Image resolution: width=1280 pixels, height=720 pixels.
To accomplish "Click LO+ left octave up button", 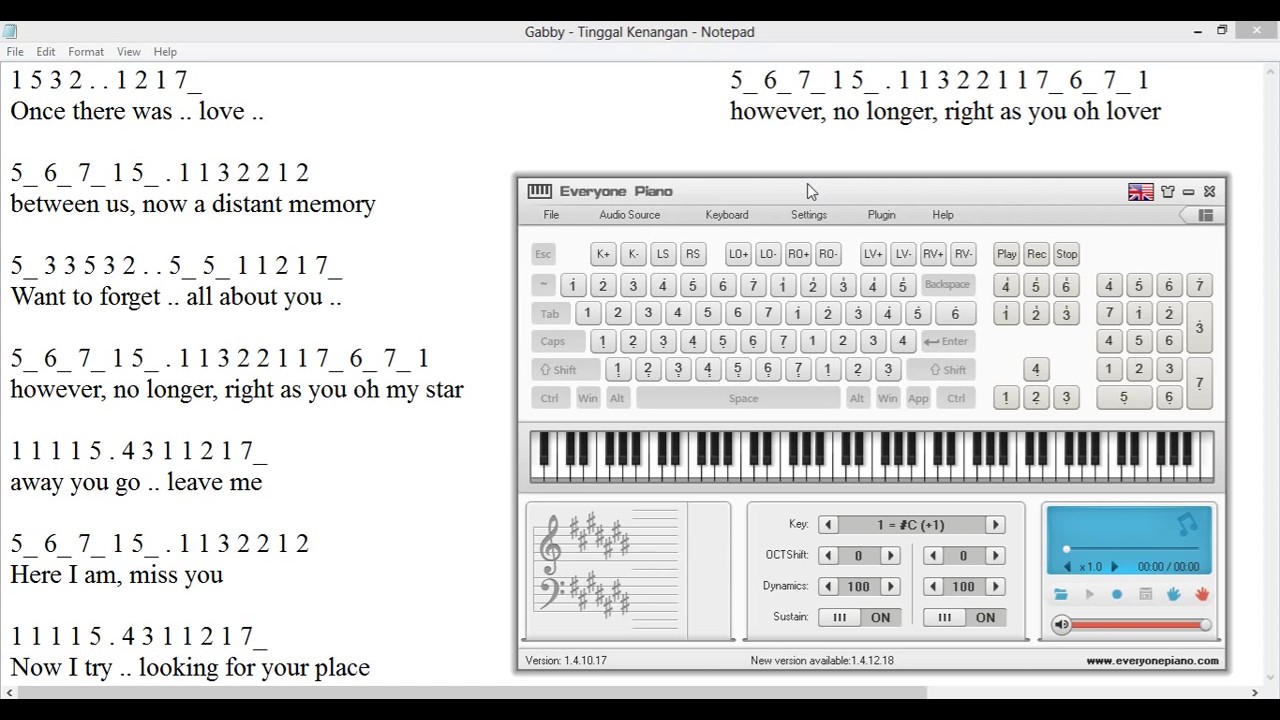I will (x=738, y=254).
